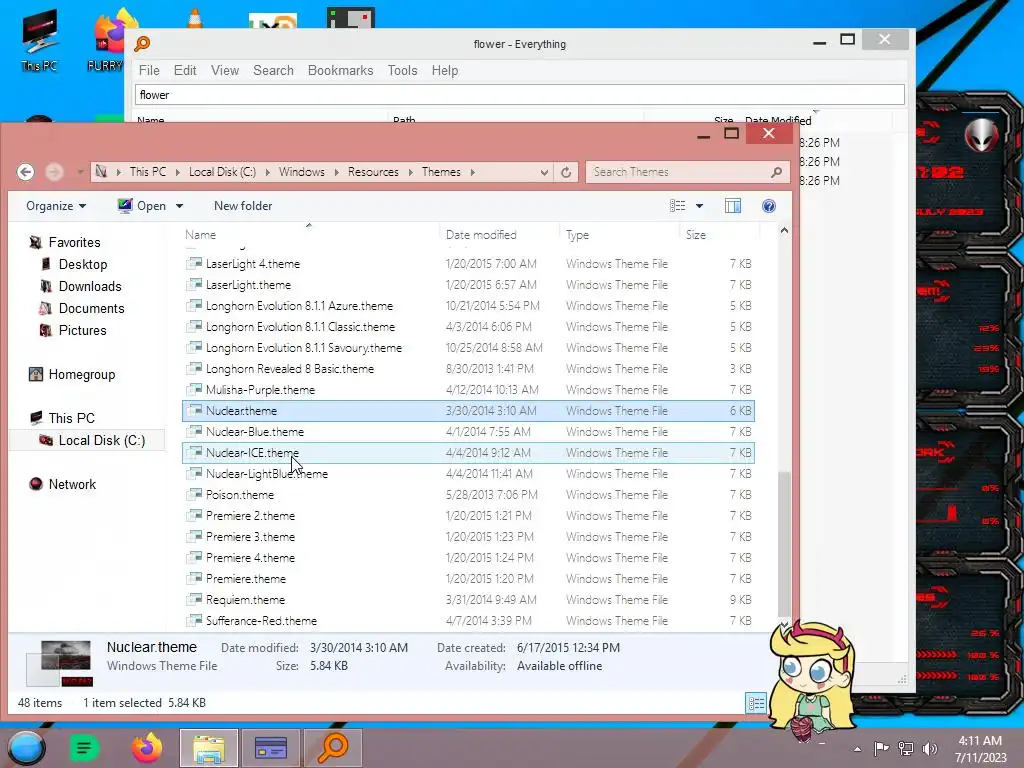
Task: Select Desktop in navigation pane
Action: point(82,264)
